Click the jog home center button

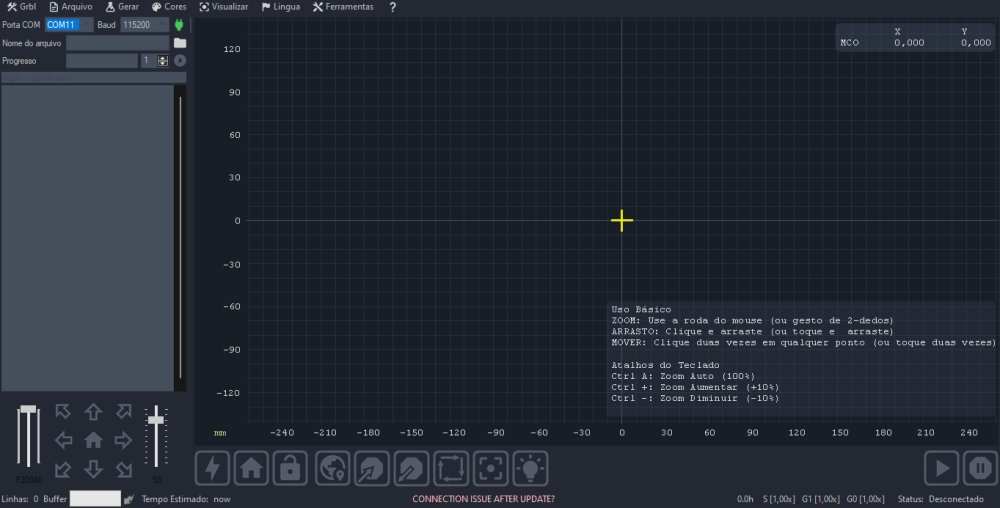click(x=93, y=440)
